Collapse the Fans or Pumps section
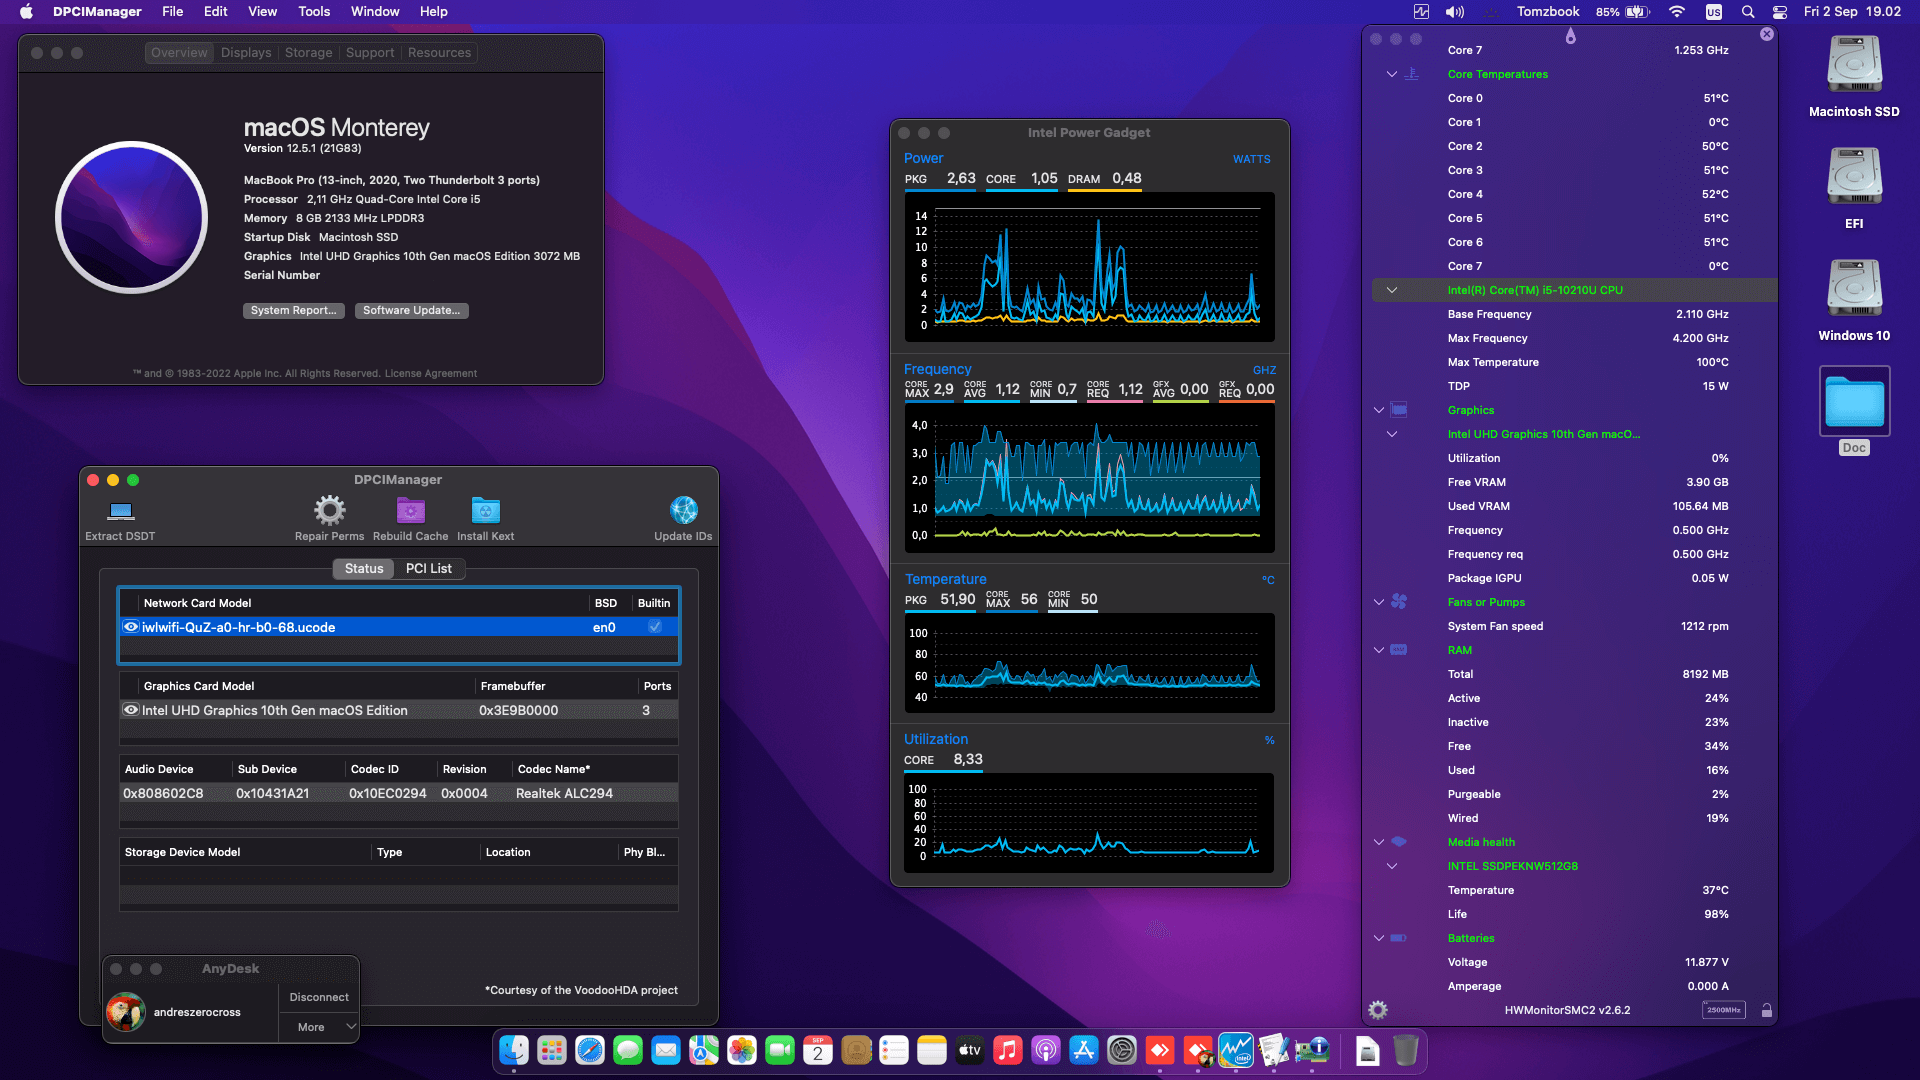This screenshot has width=1920, height=1080. pyautogui.click(x=1379, y=602)
